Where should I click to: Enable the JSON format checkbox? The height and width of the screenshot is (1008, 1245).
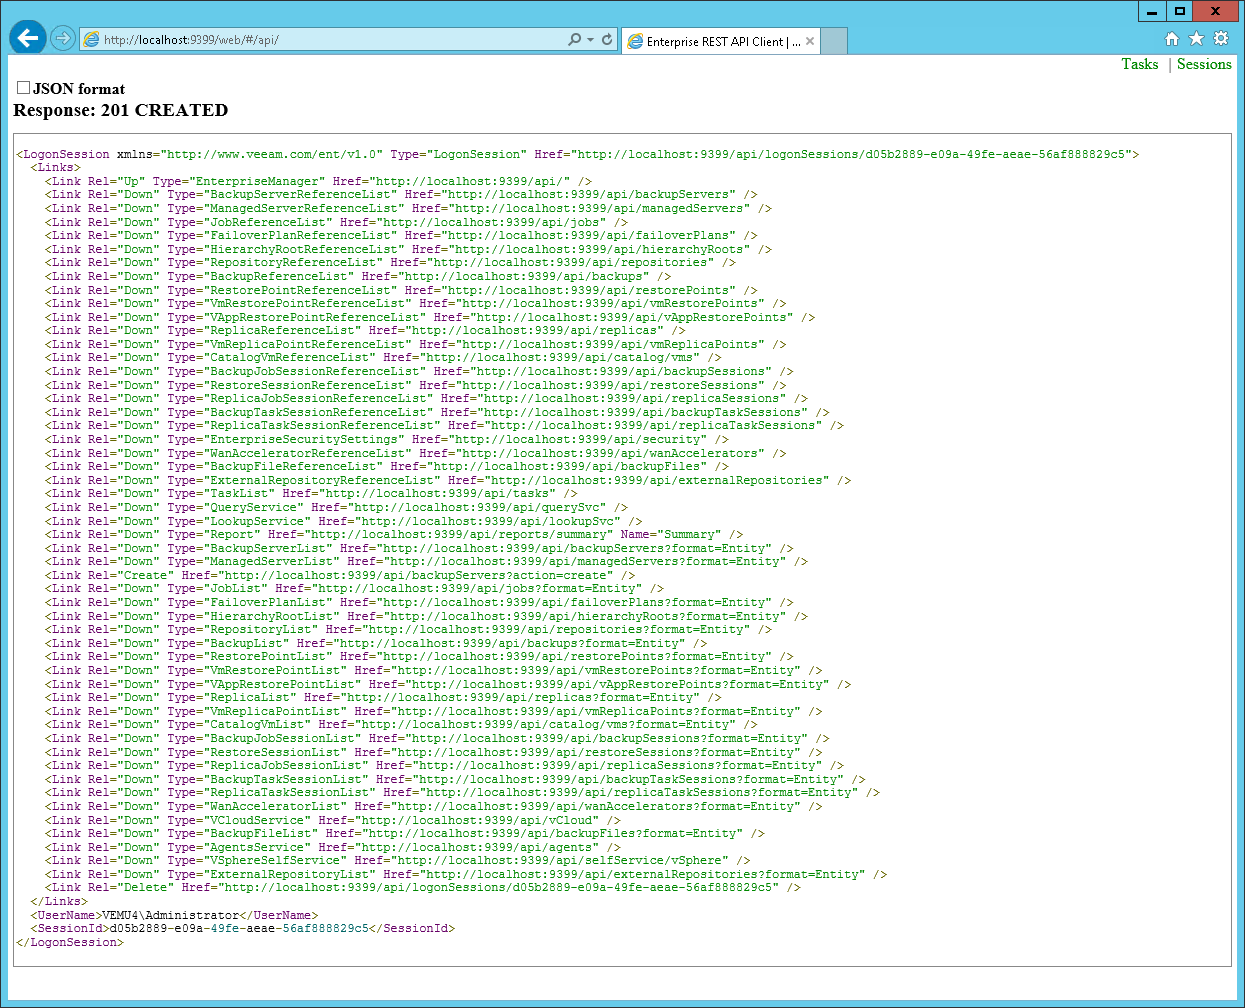coord(23,88)
